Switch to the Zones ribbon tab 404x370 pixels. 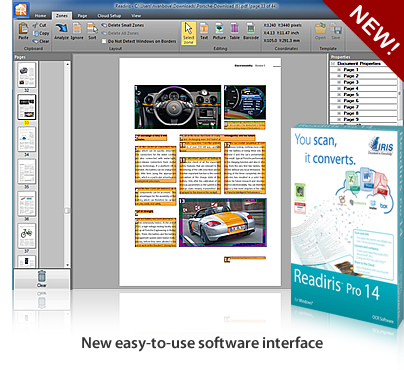pyautogui.click(x=62, y=16)
